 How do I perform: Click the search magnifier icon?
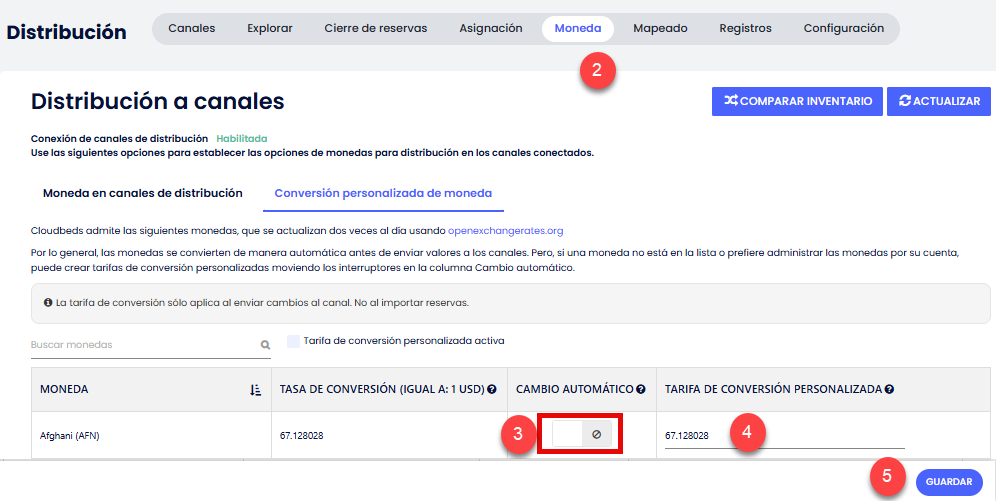tap(265, 345)
